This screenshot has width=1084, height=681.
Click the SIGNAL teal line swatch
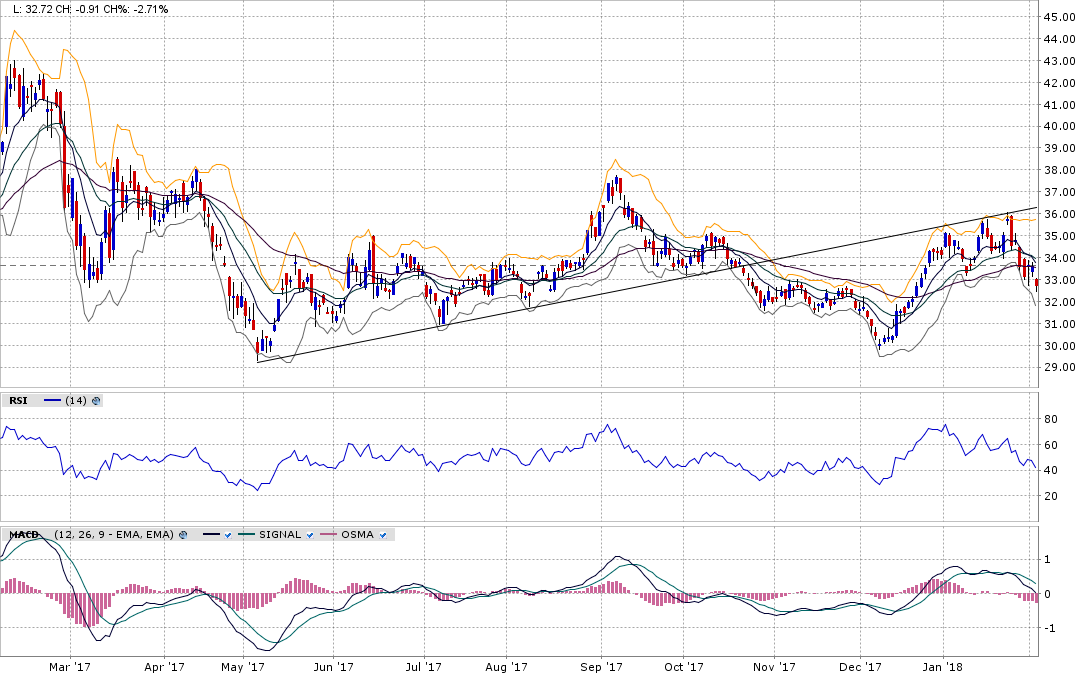click(x=246, y=535)
